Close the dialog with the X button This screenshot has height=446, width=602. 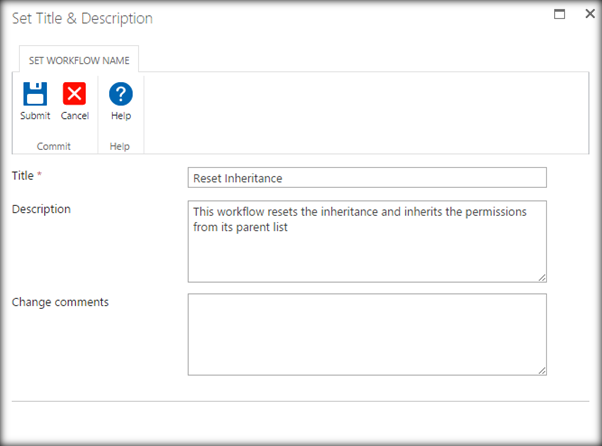coord(584,15)
